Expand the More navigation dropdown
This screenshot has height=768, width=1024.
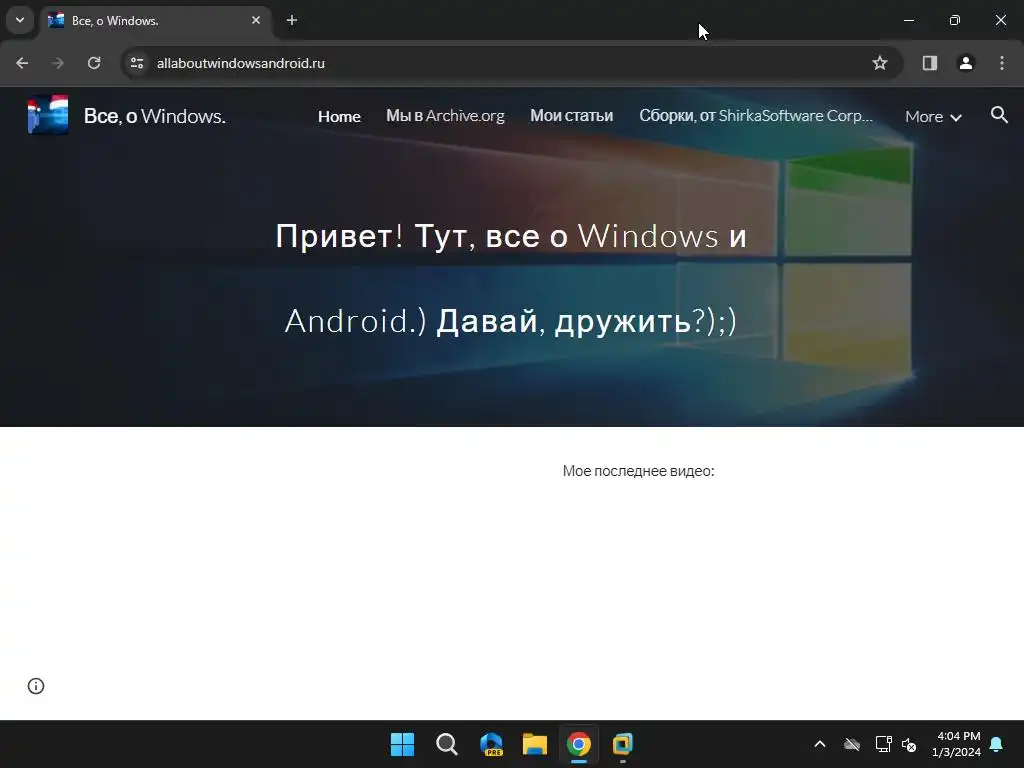pyautogui.click(x=933, y=117)
